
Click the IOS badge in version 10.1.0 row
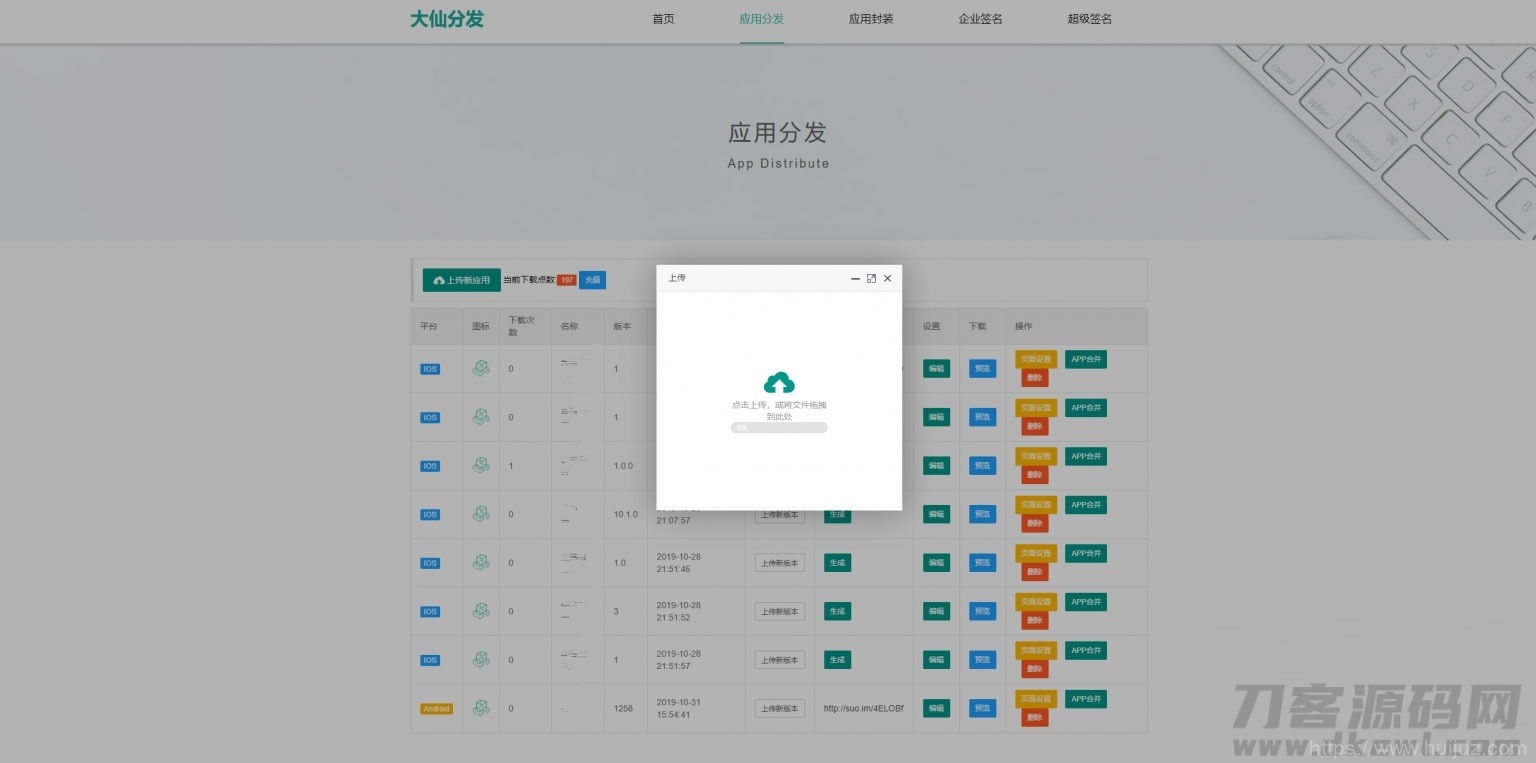pyautogui.click(x=430, y=514)
